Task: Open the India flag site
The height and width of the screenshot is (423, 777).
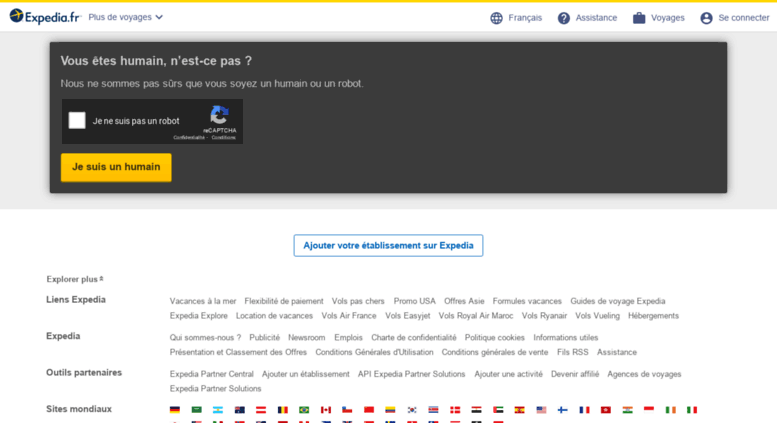Action: tap(627, 410)
